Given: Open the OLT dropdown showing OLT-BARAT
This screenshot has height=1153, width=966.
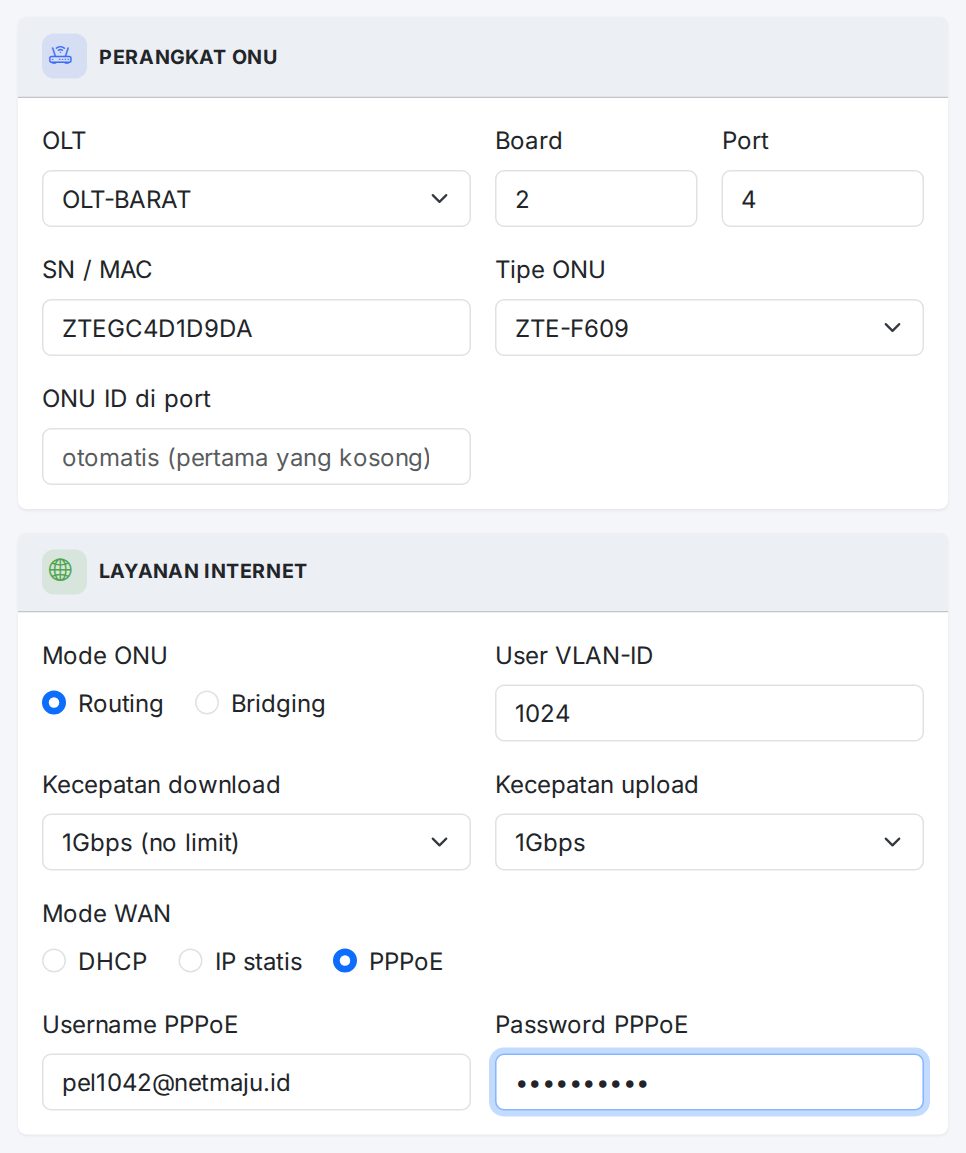Looking at the screenshot, I should [x=256, y=199].
